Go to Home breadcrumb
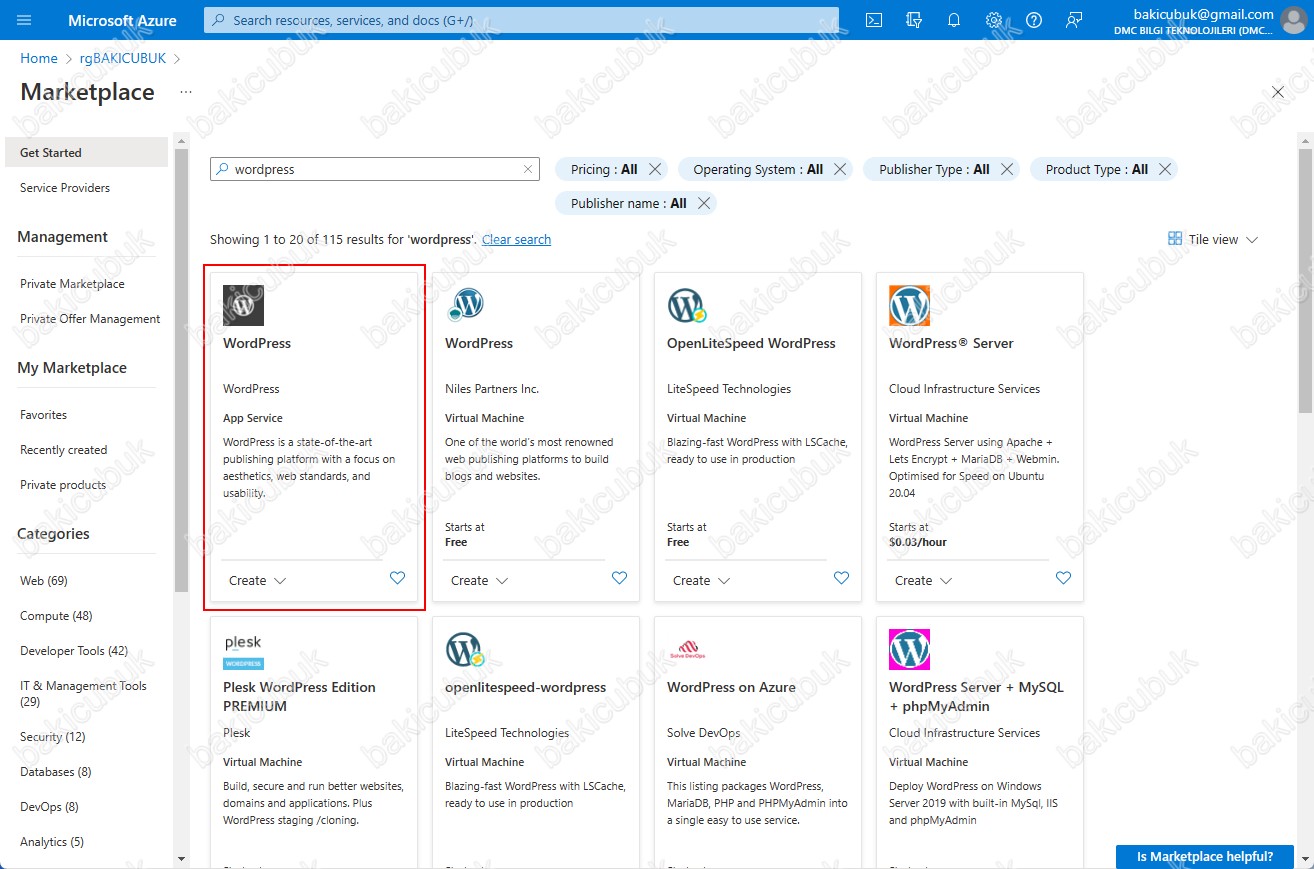The image size is (1314, 869). pos(39,58)
